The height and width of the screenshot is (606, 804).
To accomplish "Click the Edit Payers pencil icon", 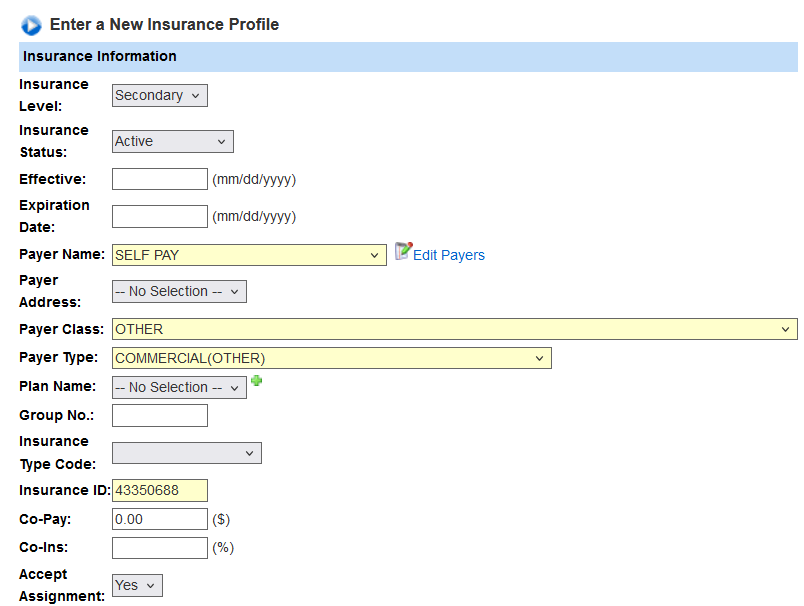I will pos(403,252).
